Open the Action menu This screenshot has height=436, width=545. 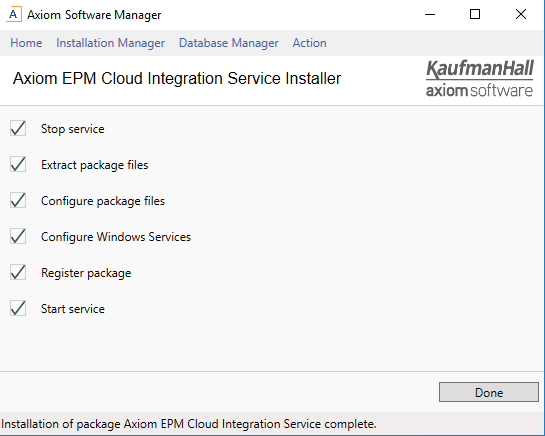309,43
